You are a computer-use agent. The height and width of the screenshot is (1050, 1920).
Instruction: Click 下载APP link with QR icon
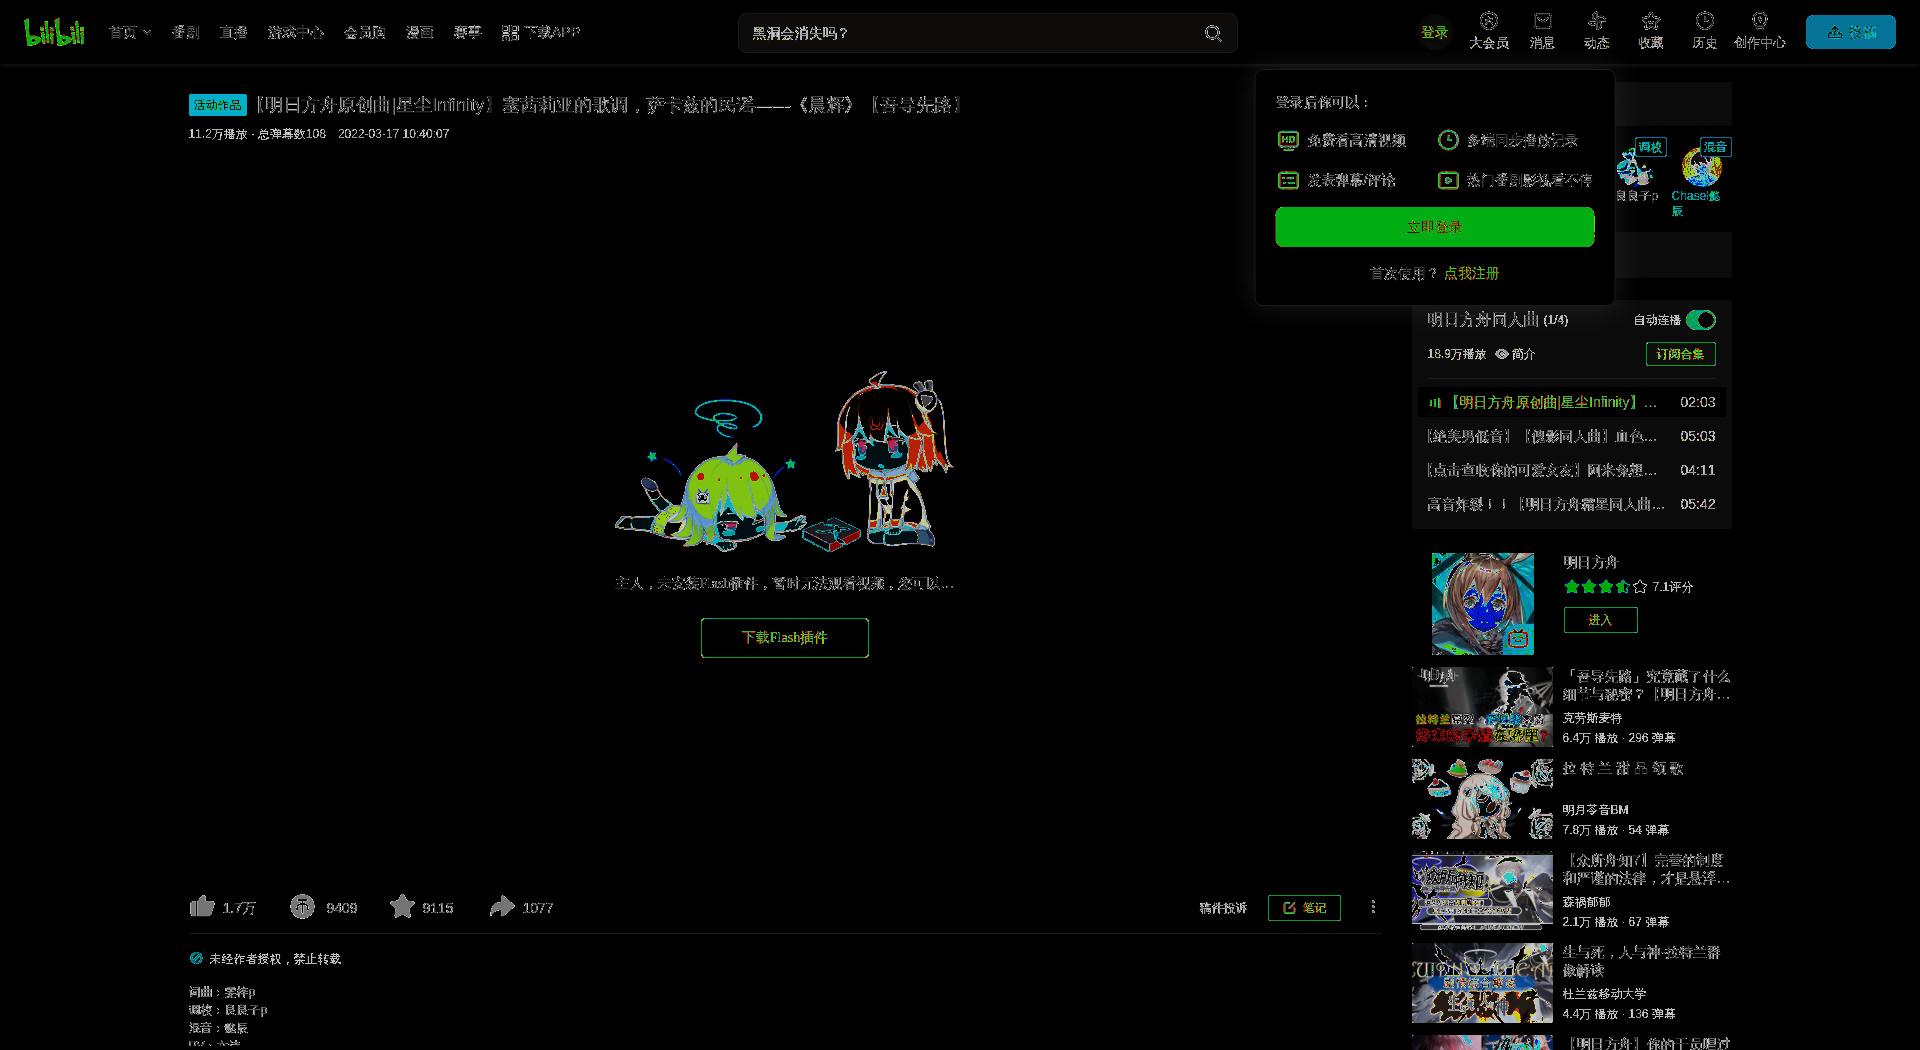click(x=540, y=32)
